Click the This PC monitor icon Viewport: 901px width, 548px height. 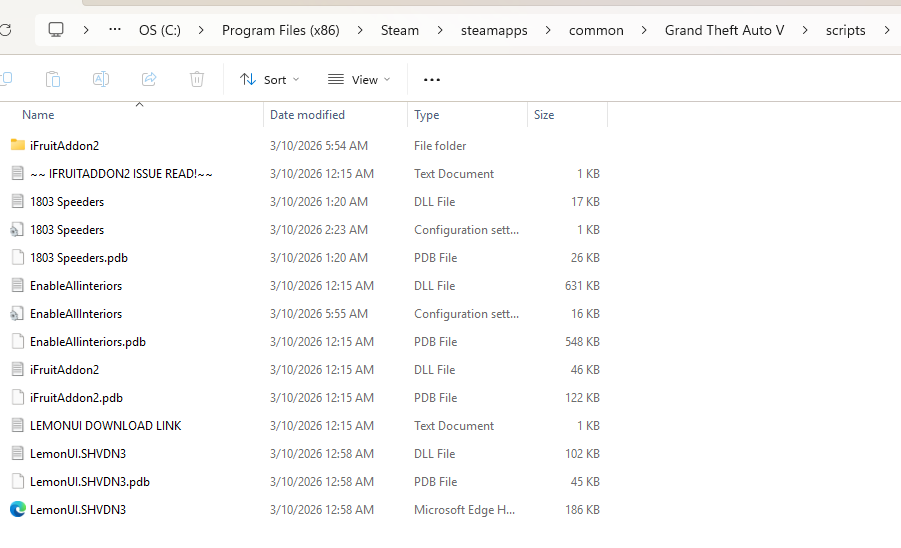[x=56, y=30]
